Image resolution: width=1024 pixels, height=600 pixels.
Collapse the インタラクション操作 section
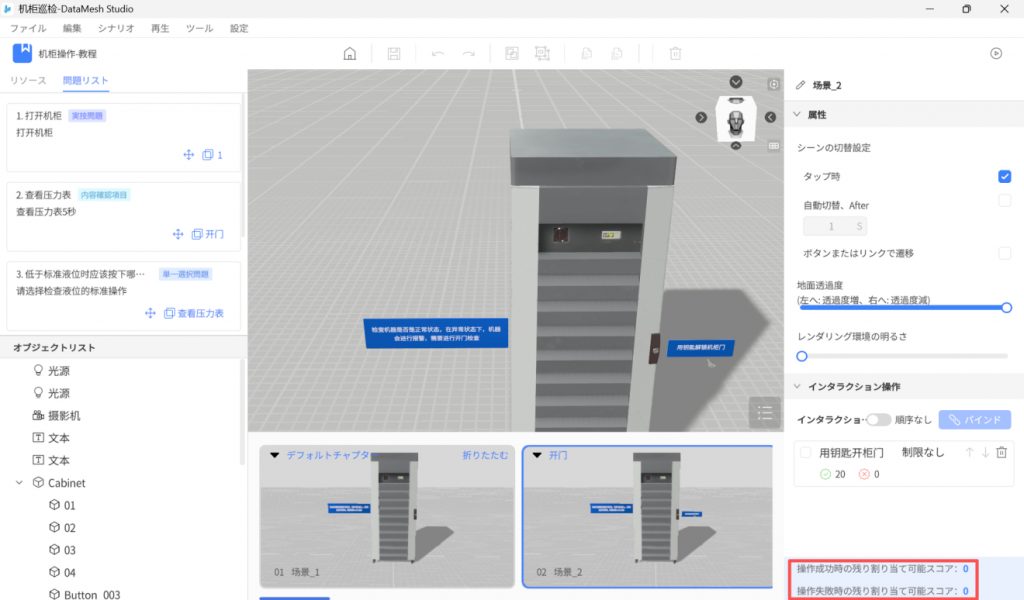(x=797, y=386)
